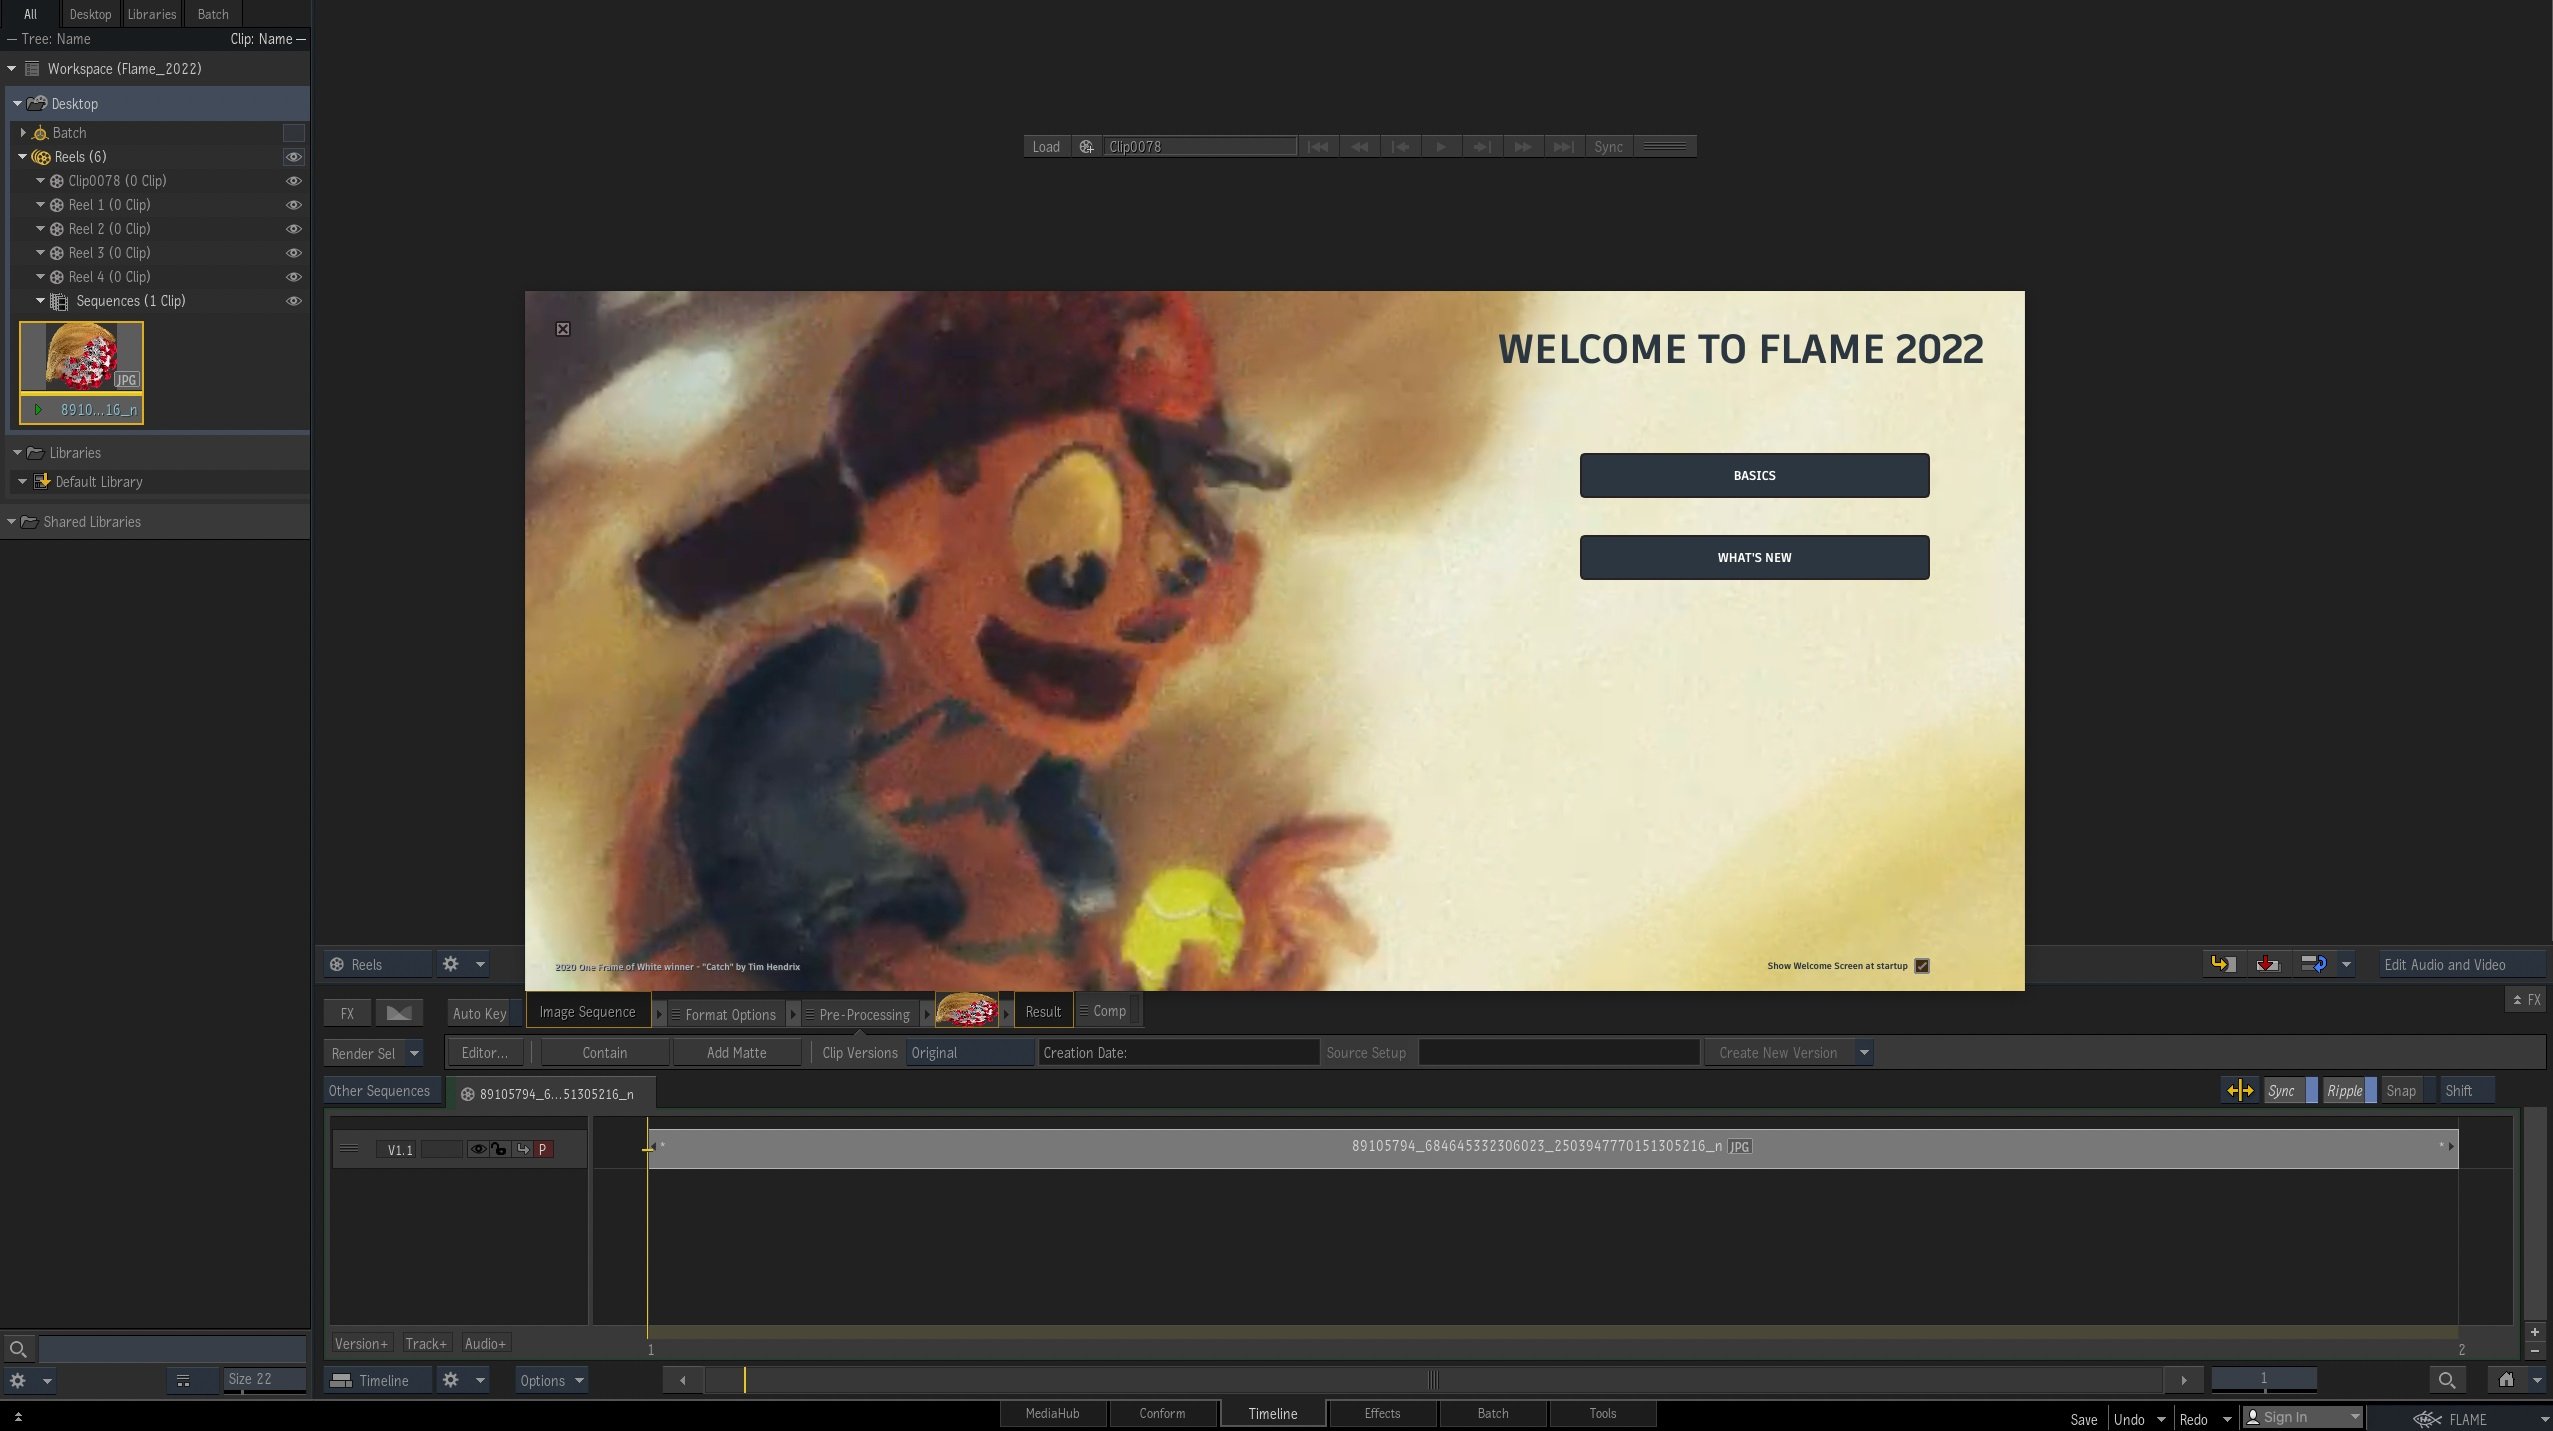The width and height of the screenshot is (2553, 1431).
Task: Adjust the Size 22 thumbnail slider
Action: point(265,1380)
